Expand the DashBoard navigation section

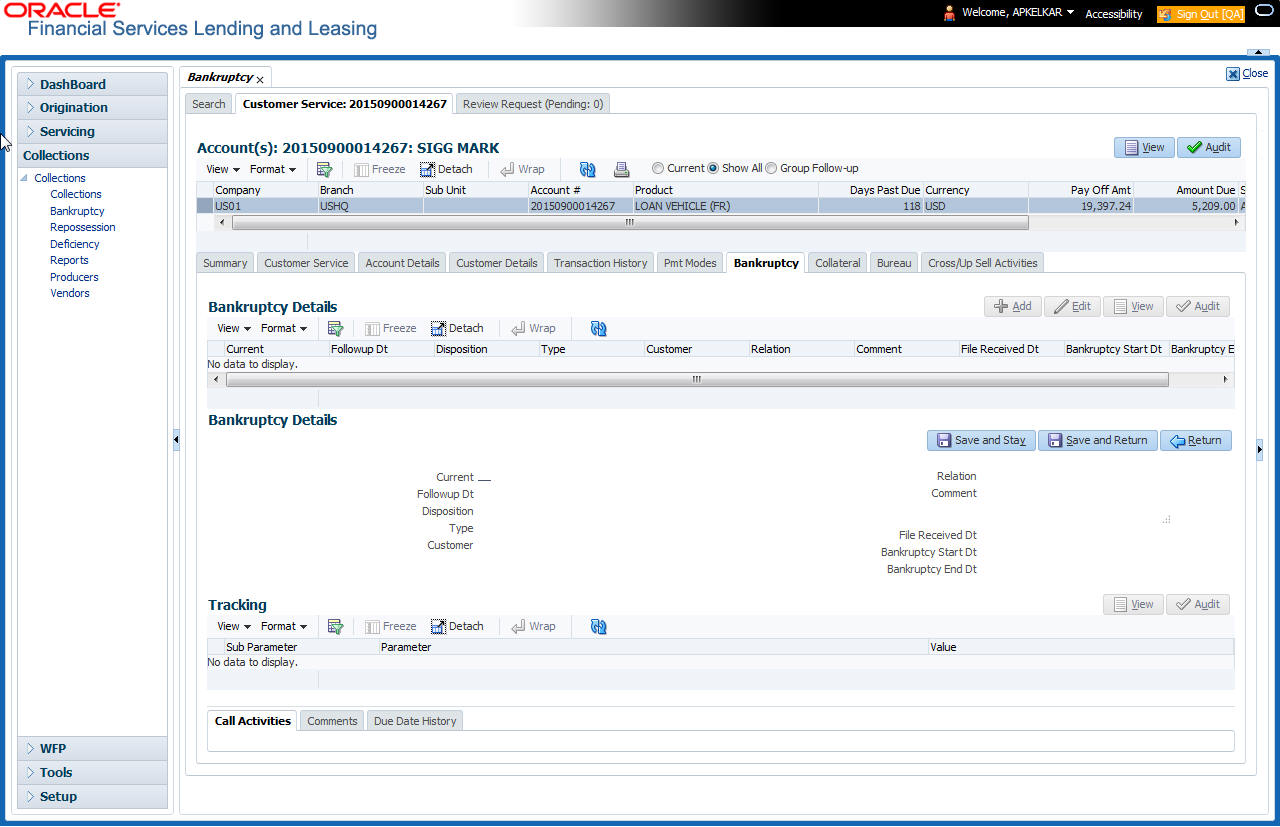click(92, 84)
